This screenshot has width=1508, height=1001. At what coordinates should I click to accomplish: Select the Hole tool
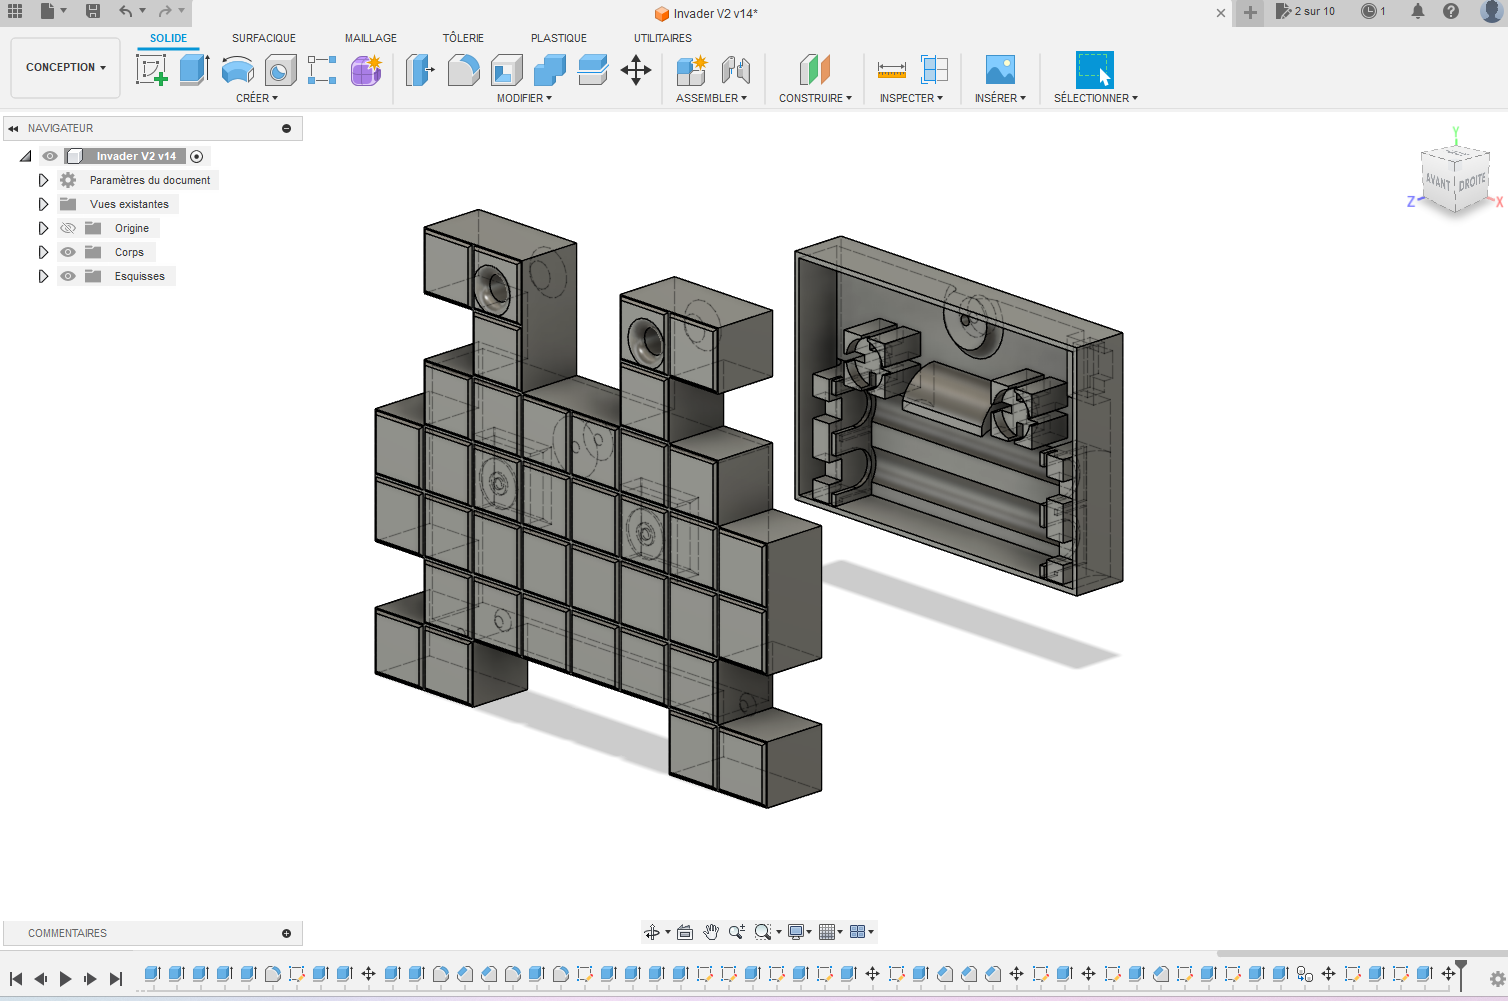pyautogui.click(x=280, y=70)
